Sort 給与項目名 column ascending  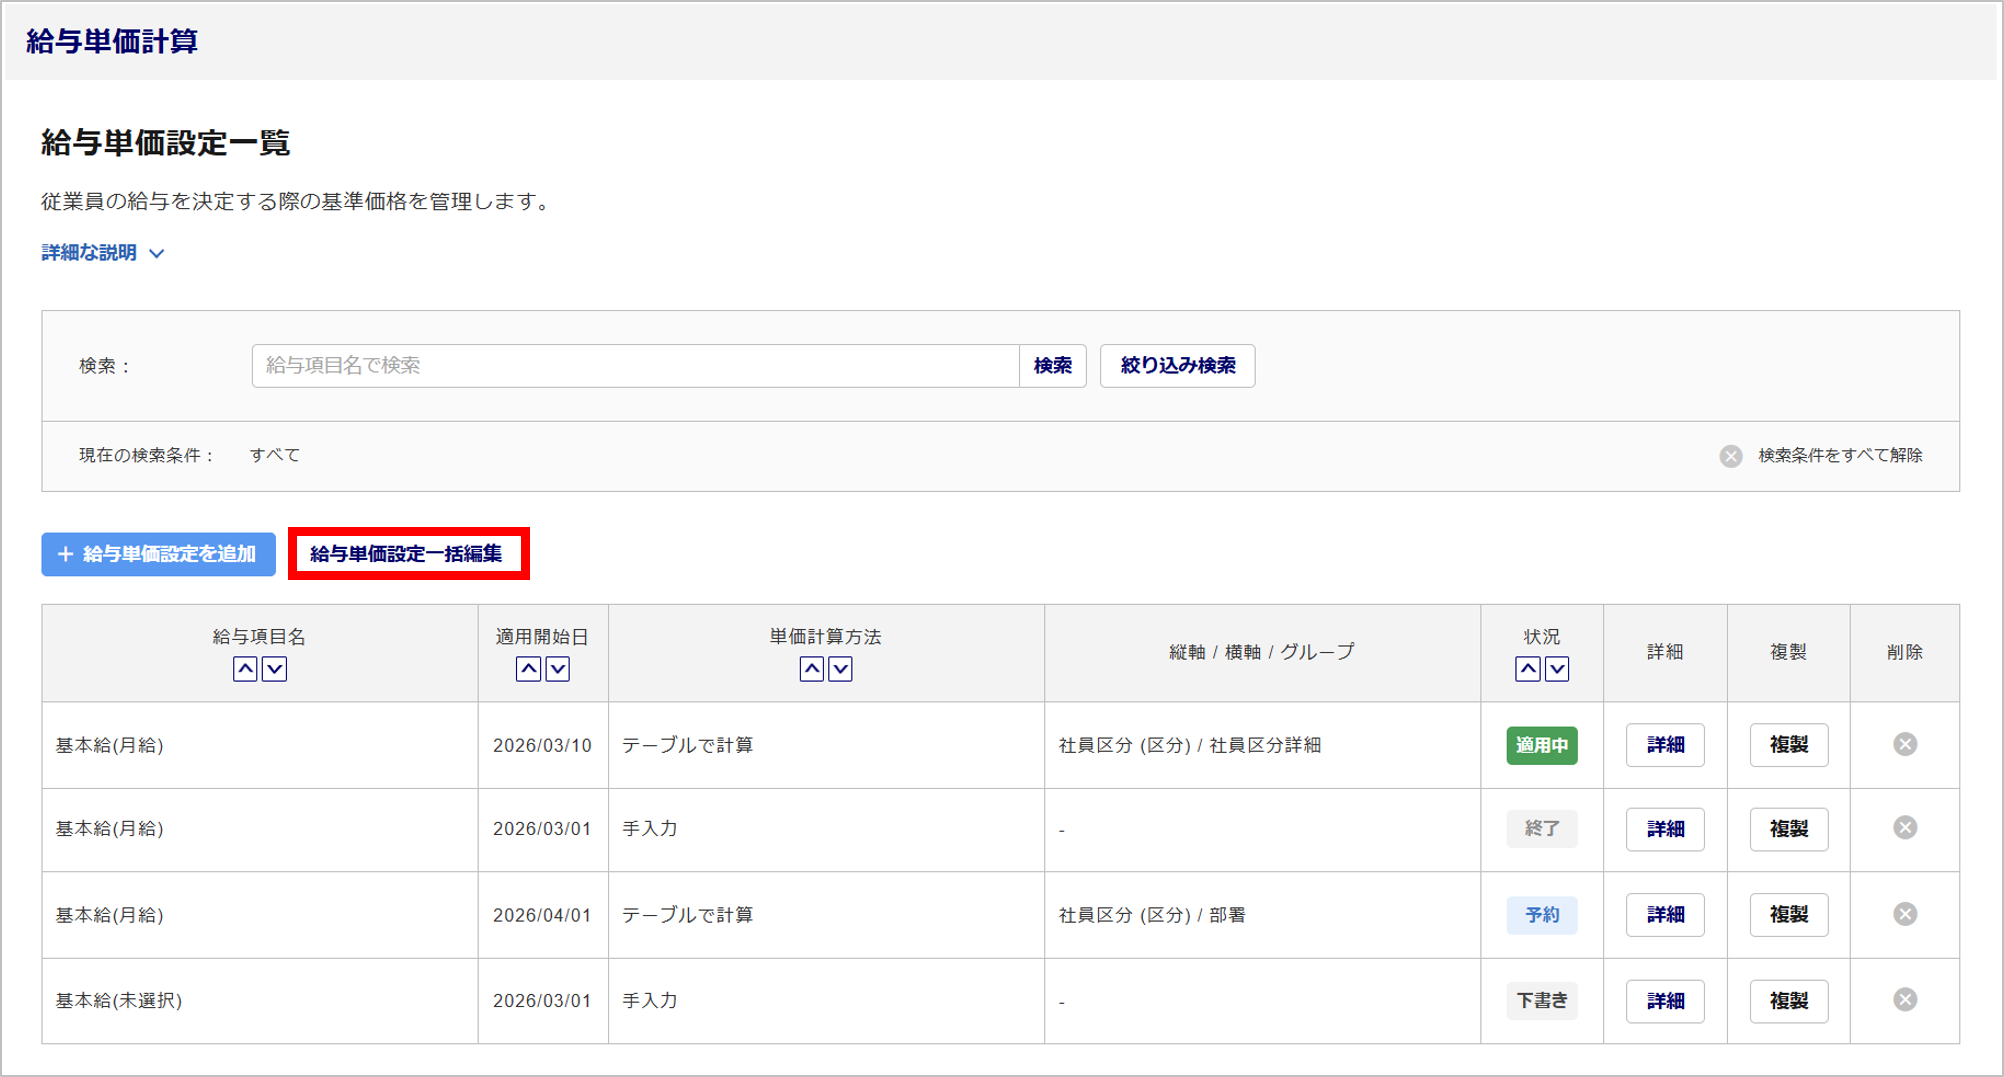pyautogui.click(x=245, y=669)
